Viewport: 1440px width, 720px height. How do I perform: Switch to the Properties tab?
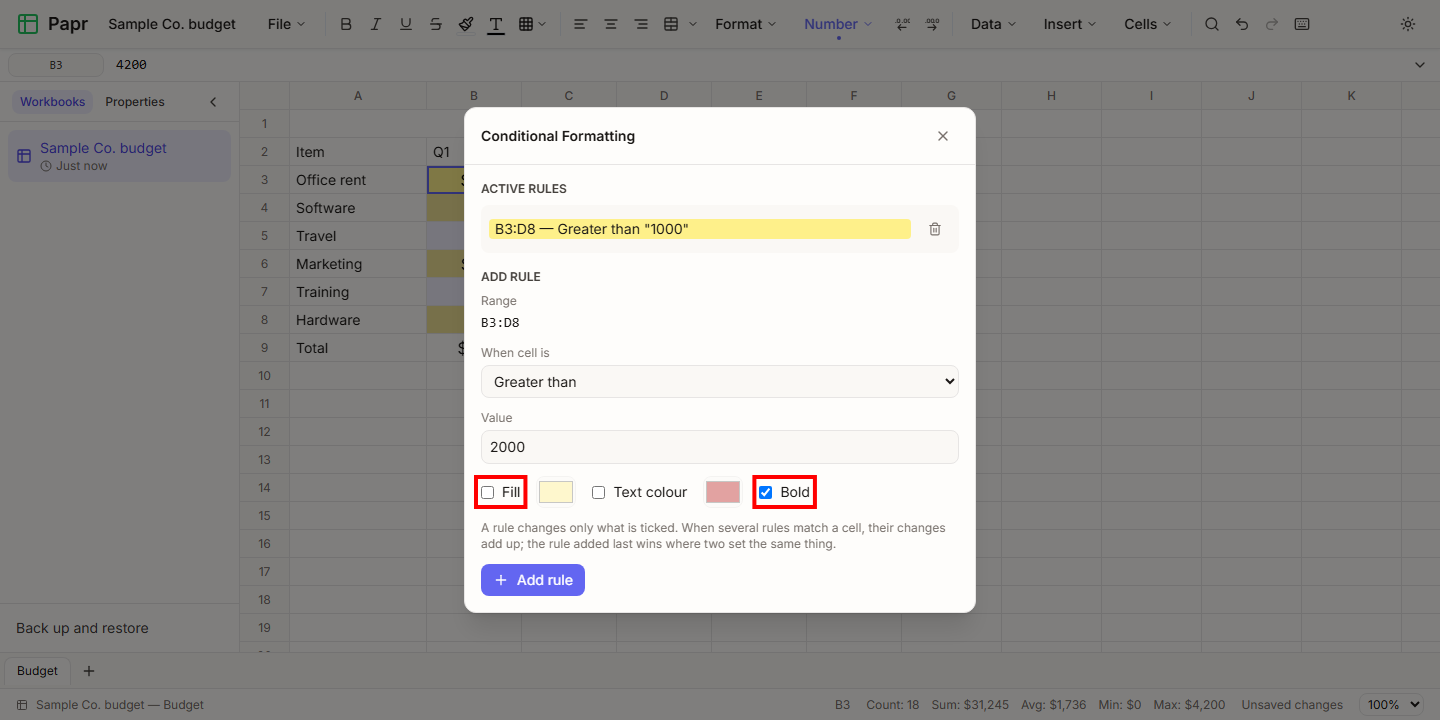135,102
